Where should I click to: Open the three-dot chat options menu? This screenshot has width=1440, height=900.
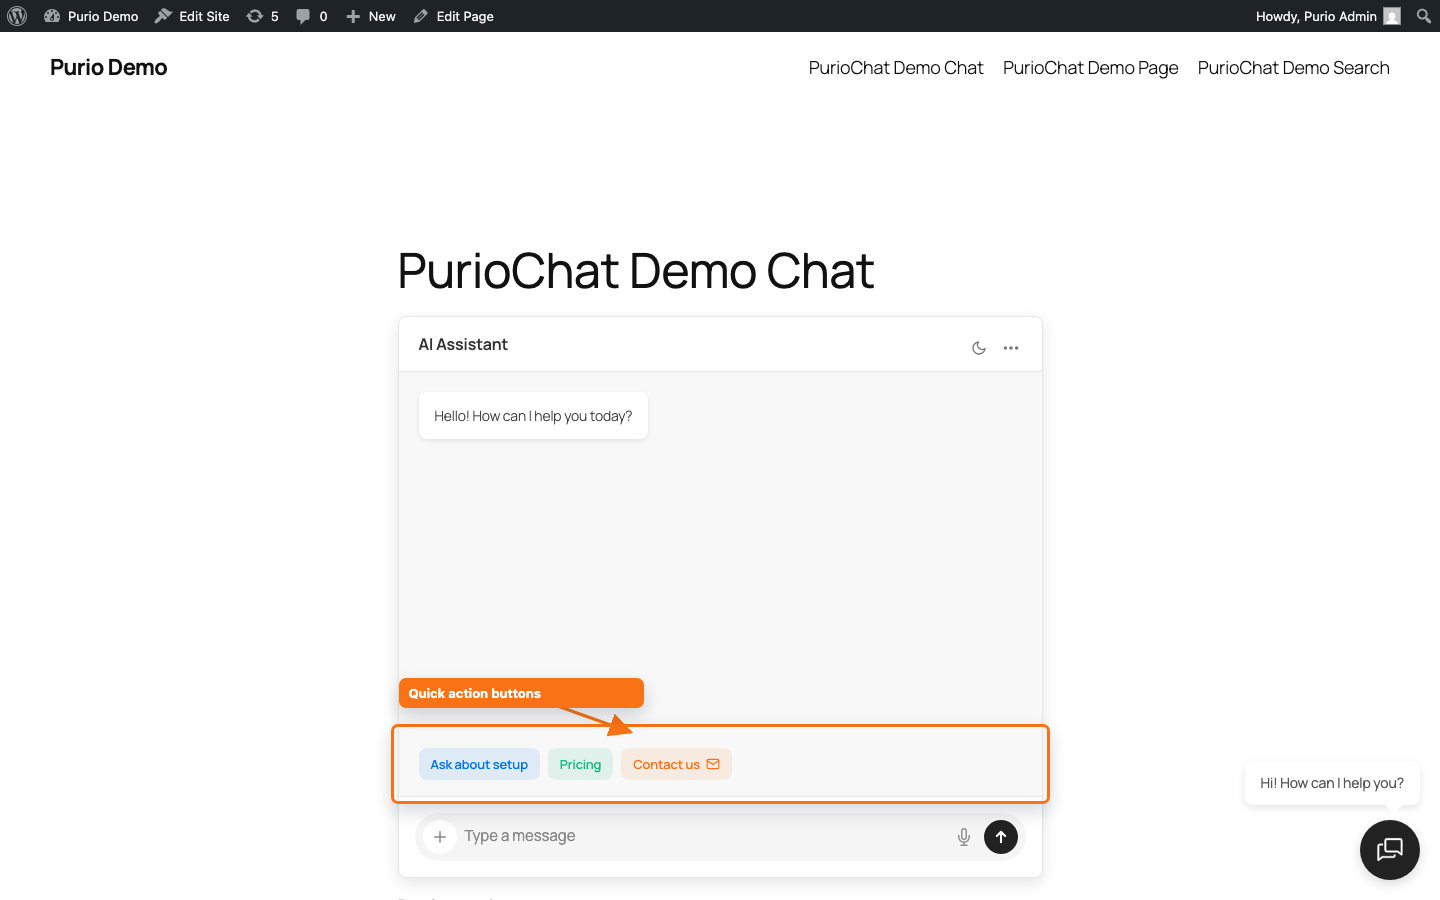coord(1011,348)
